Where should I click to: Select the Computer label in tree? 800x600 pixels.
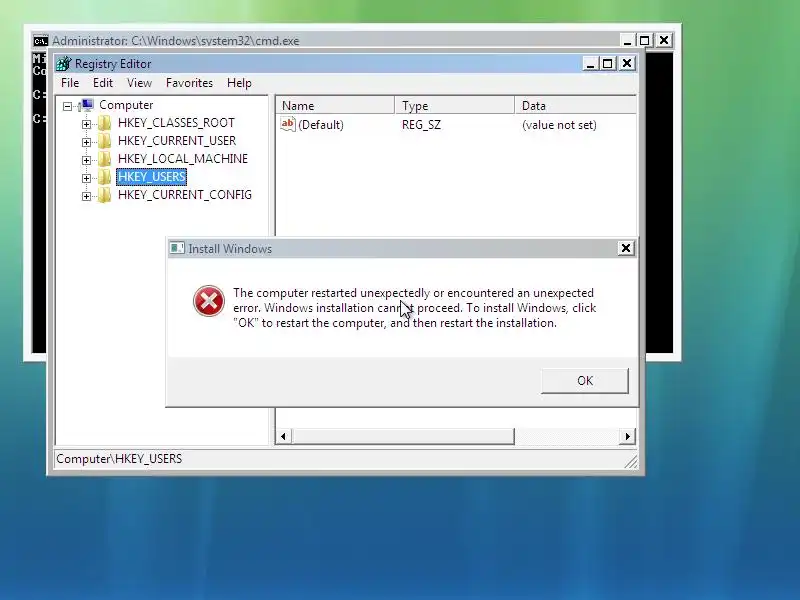click(x=126, y=105)
